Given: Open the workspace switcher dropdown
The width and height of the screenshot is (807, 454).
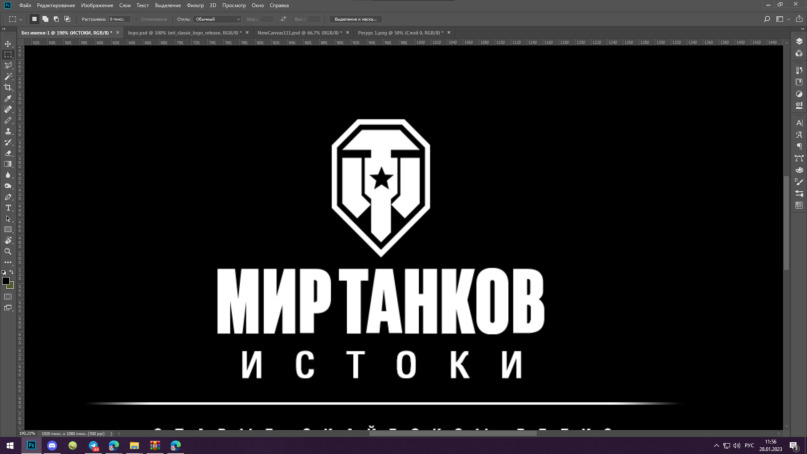Looking at the screenshot, I should 782,19.
